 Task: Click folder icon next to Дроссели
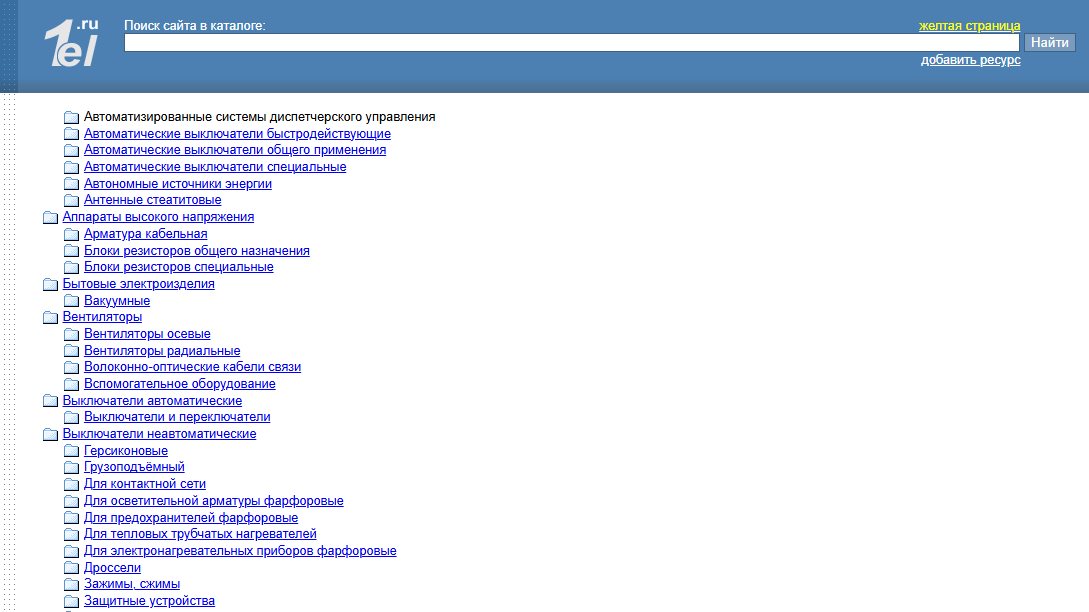point(71,568)
